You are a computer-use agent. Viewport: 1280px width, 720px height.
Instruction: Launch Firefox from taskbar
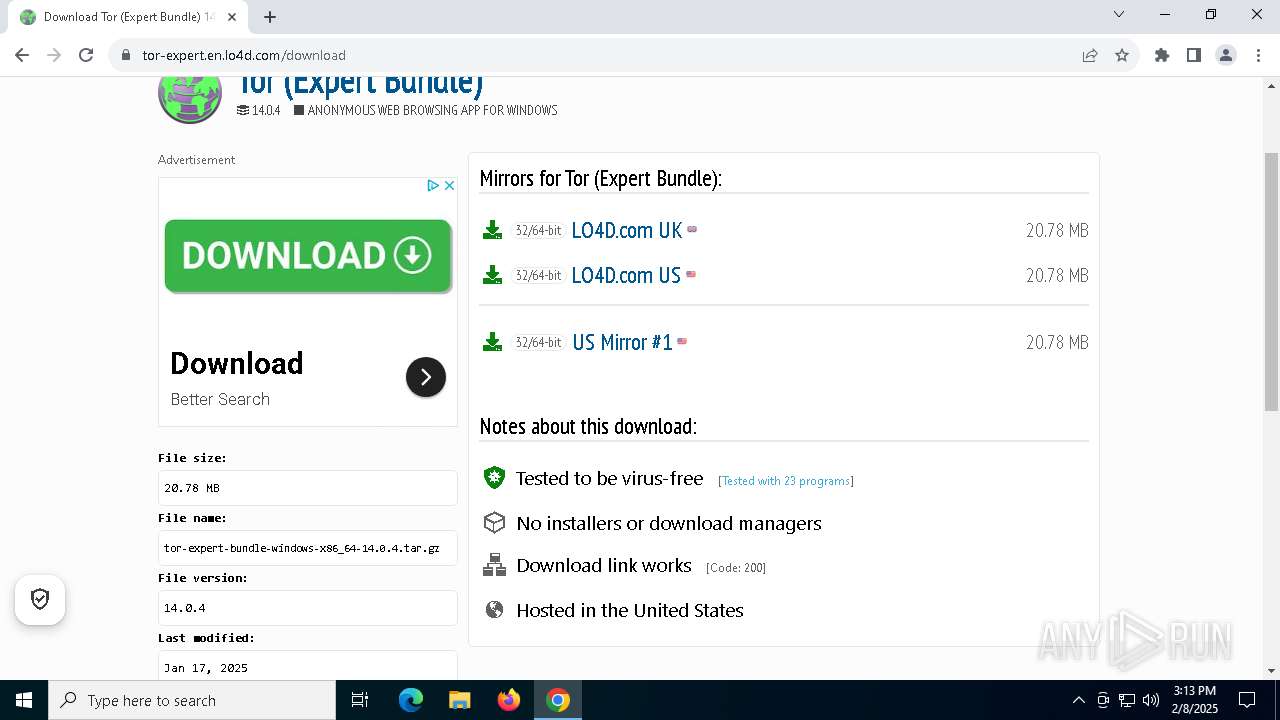point(509,700)
